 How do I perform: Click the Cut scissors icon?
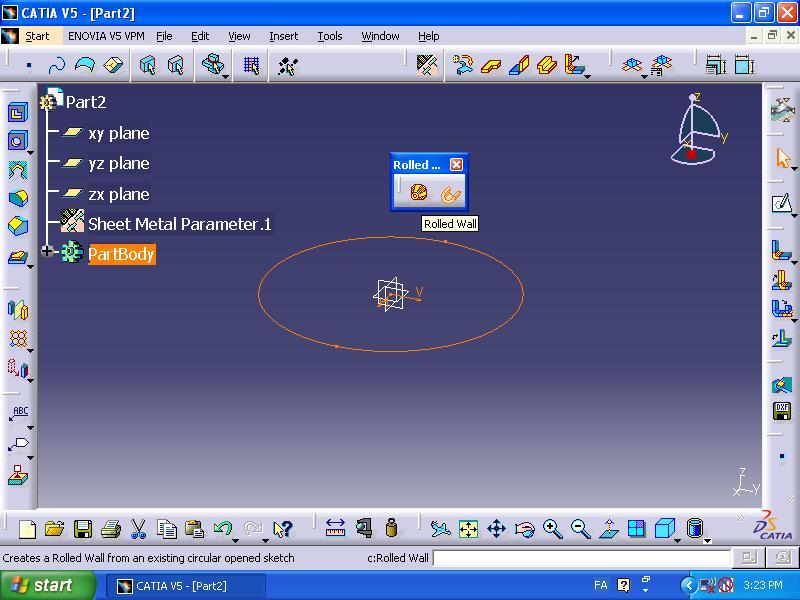(139, 529)
